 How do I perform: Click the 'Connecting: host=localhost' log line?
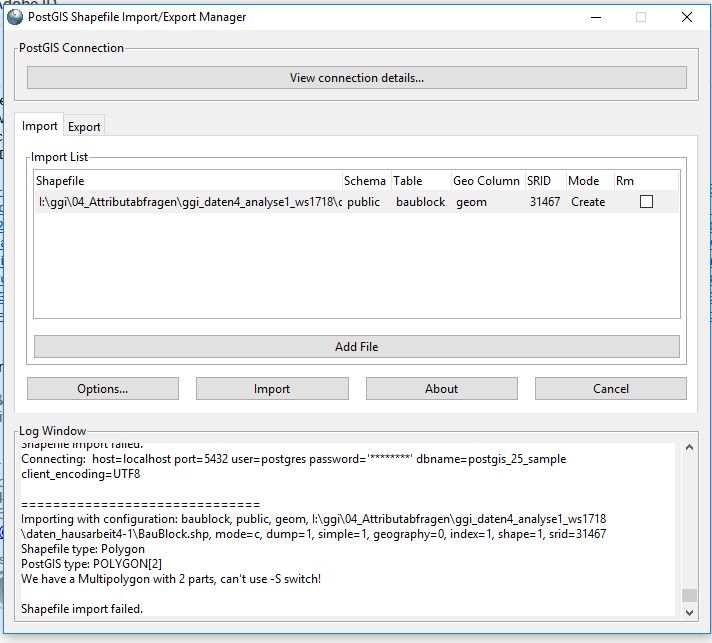pyautogui.click(x=294, y=459)
